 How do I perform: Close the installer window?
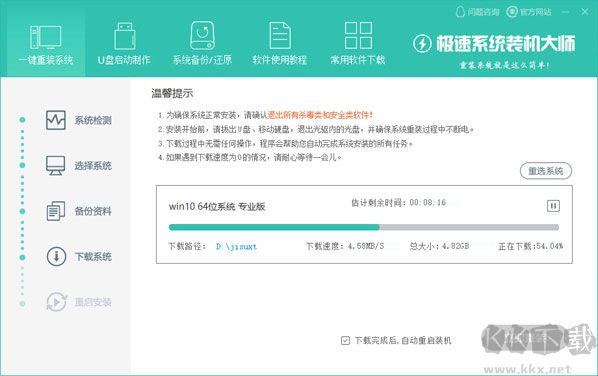tap(585, 12)
